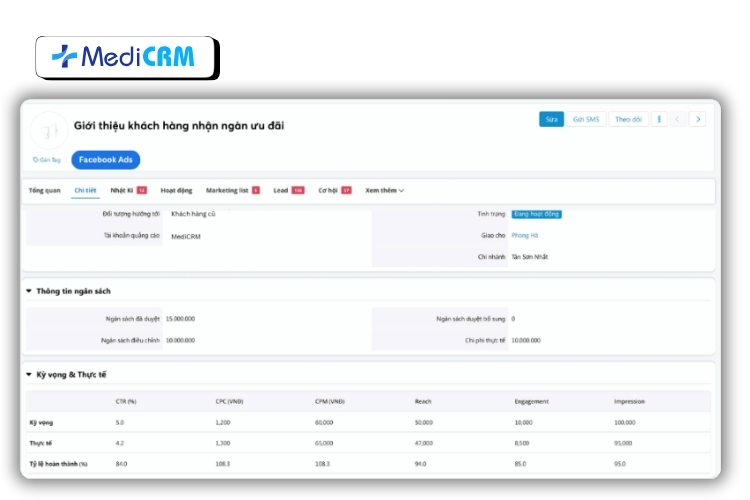This screenshot has width=750, height=500.
Task: Click the MediCRM ad account value
Action: (186, 236)
